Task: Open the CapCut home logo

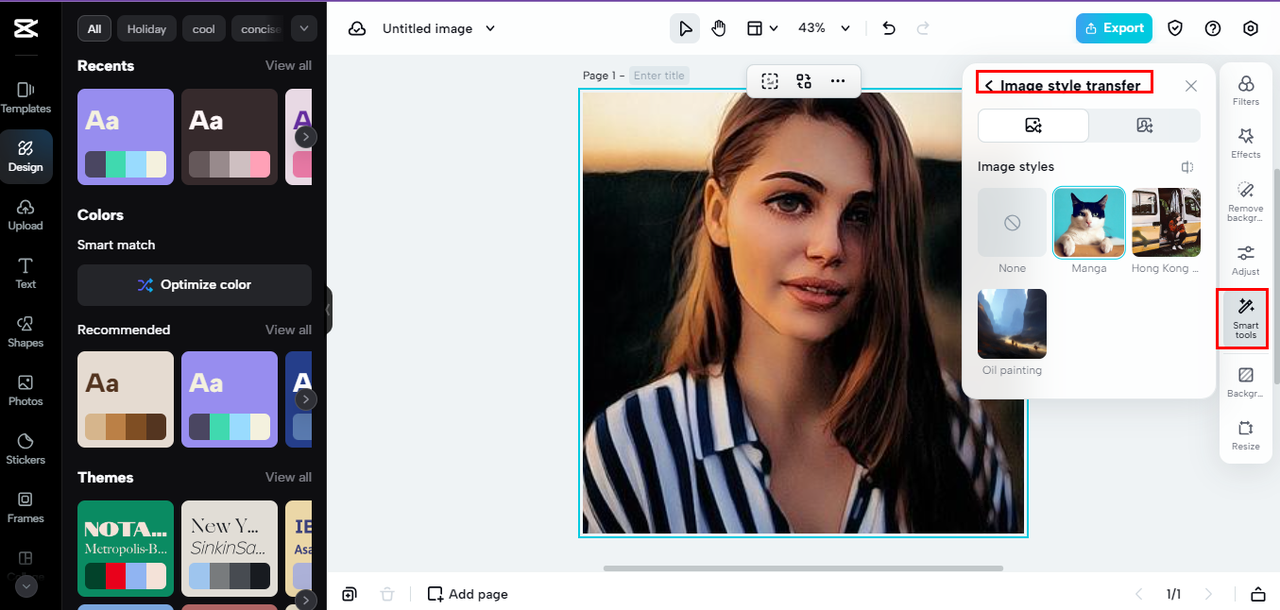Action: pyautogui.click(x=26, y=29)
